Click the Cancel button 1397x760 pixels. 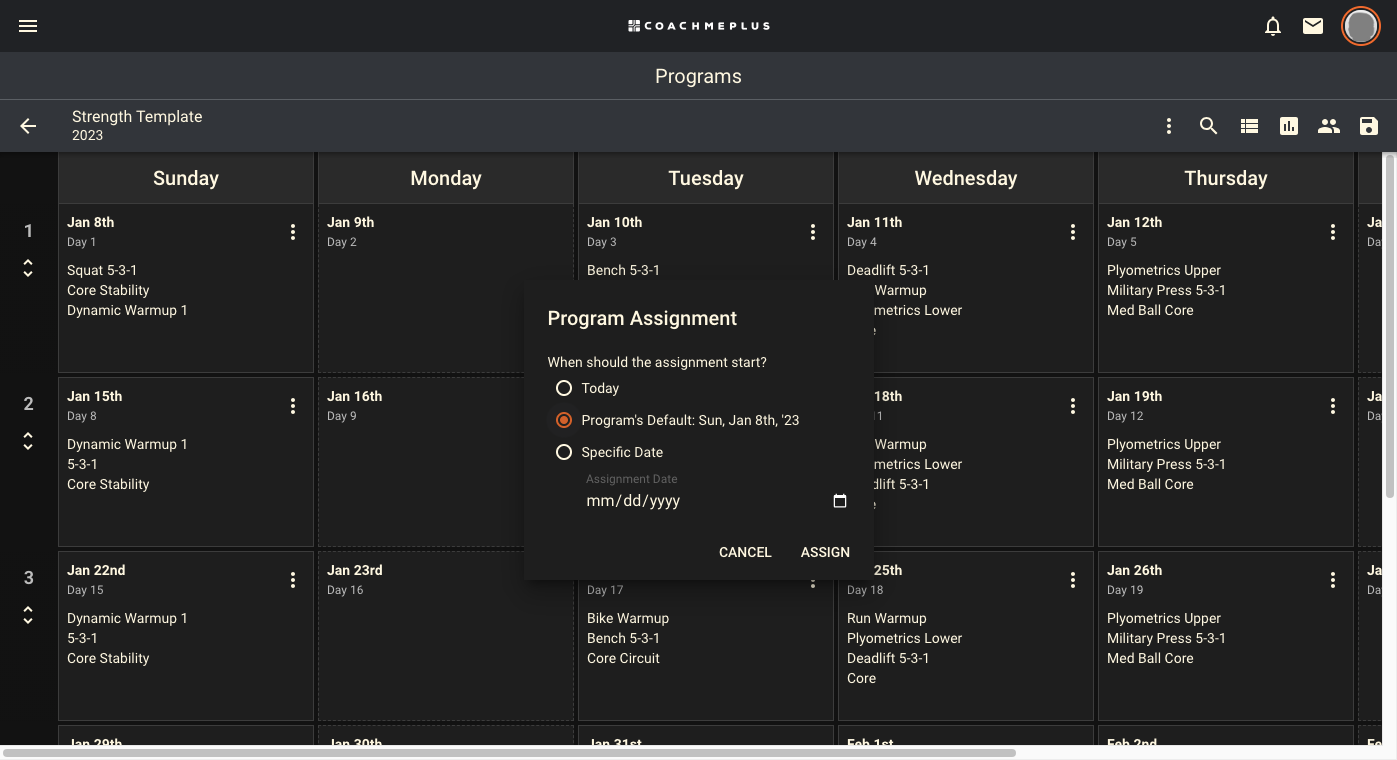tap(745, 552)
